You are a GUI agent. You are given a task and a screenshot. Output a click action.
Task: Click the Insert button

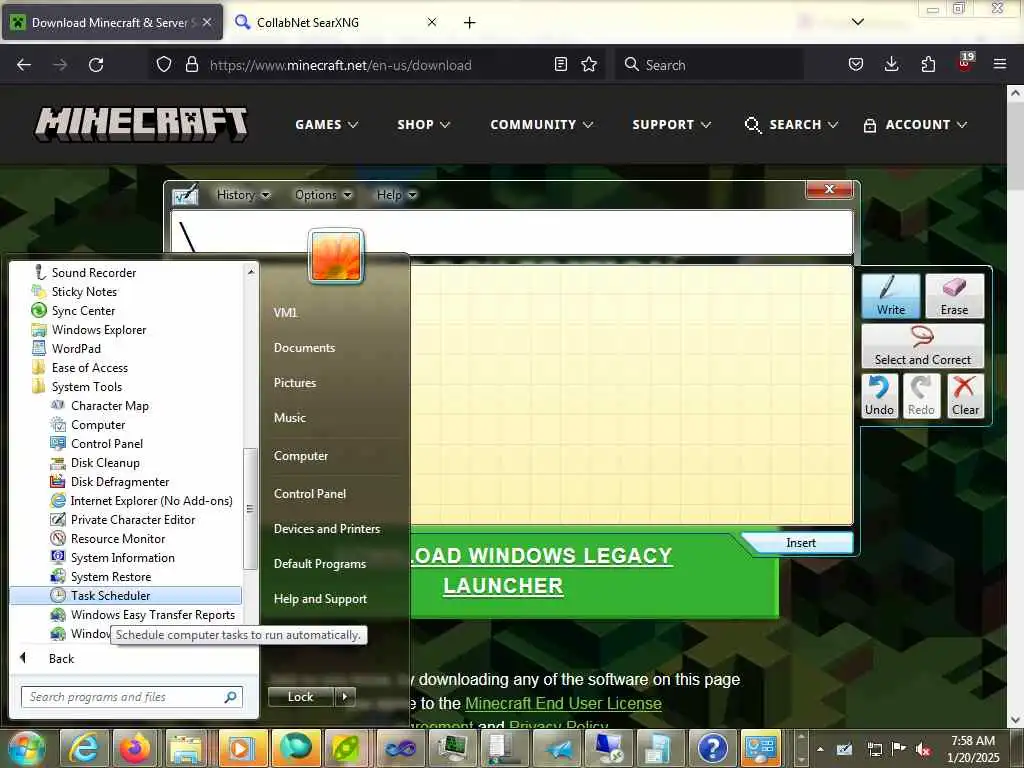click(801, 543)
